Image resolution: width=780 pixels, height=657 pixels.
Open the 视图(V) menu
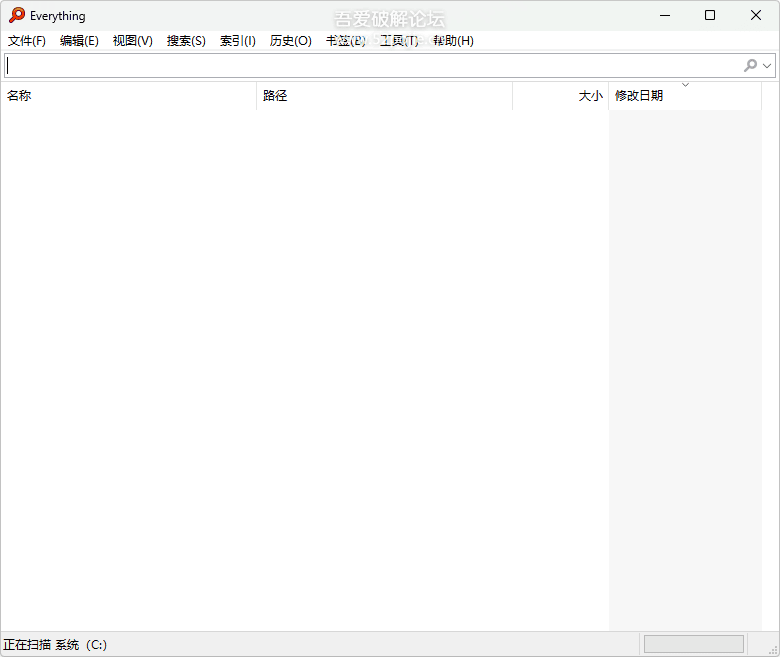pos(132,41)
